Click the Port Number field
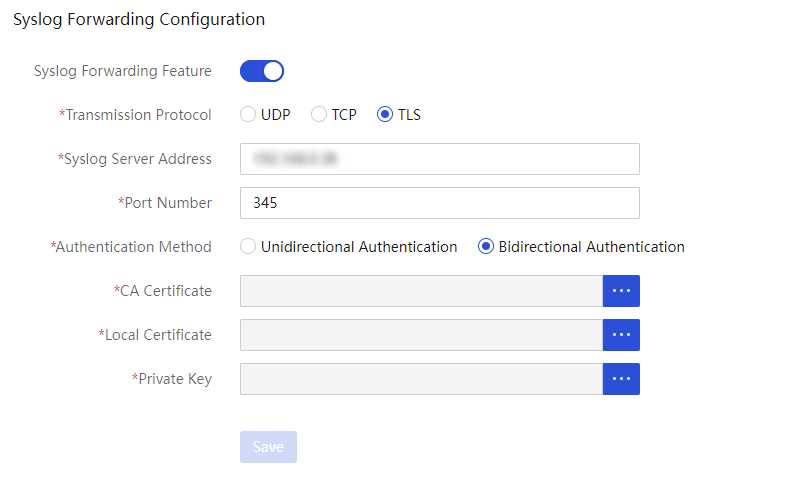This screenshot has height=481, width=785. pos(440,203)
